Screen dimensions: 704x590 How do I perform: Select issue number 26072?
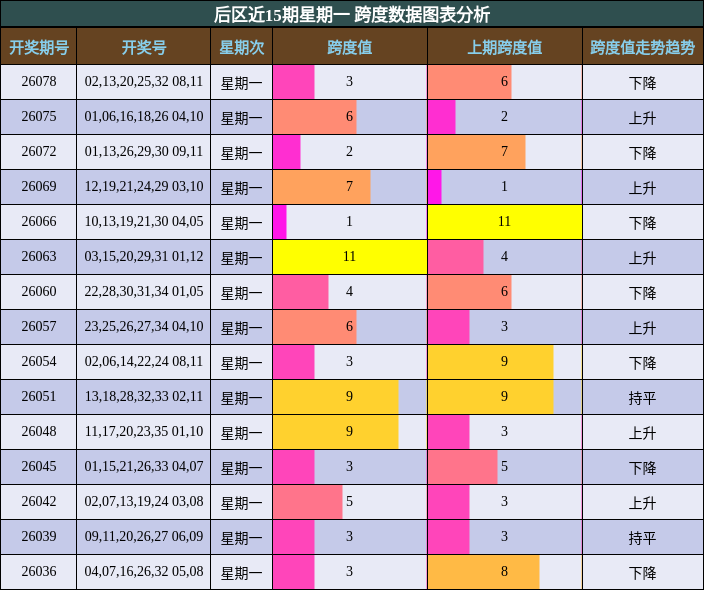(x=39, y=151)
